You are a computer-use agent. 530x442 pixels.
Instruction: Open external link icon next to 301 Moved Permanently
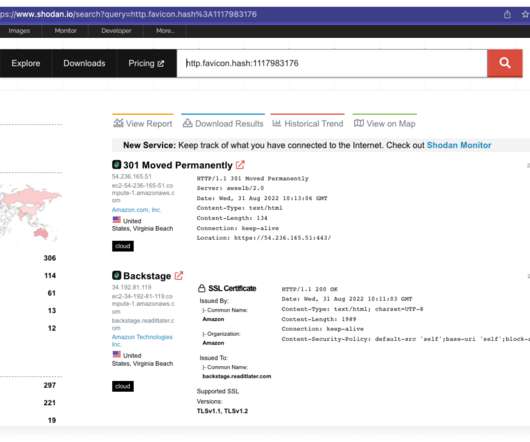click(x=240, y=165)
